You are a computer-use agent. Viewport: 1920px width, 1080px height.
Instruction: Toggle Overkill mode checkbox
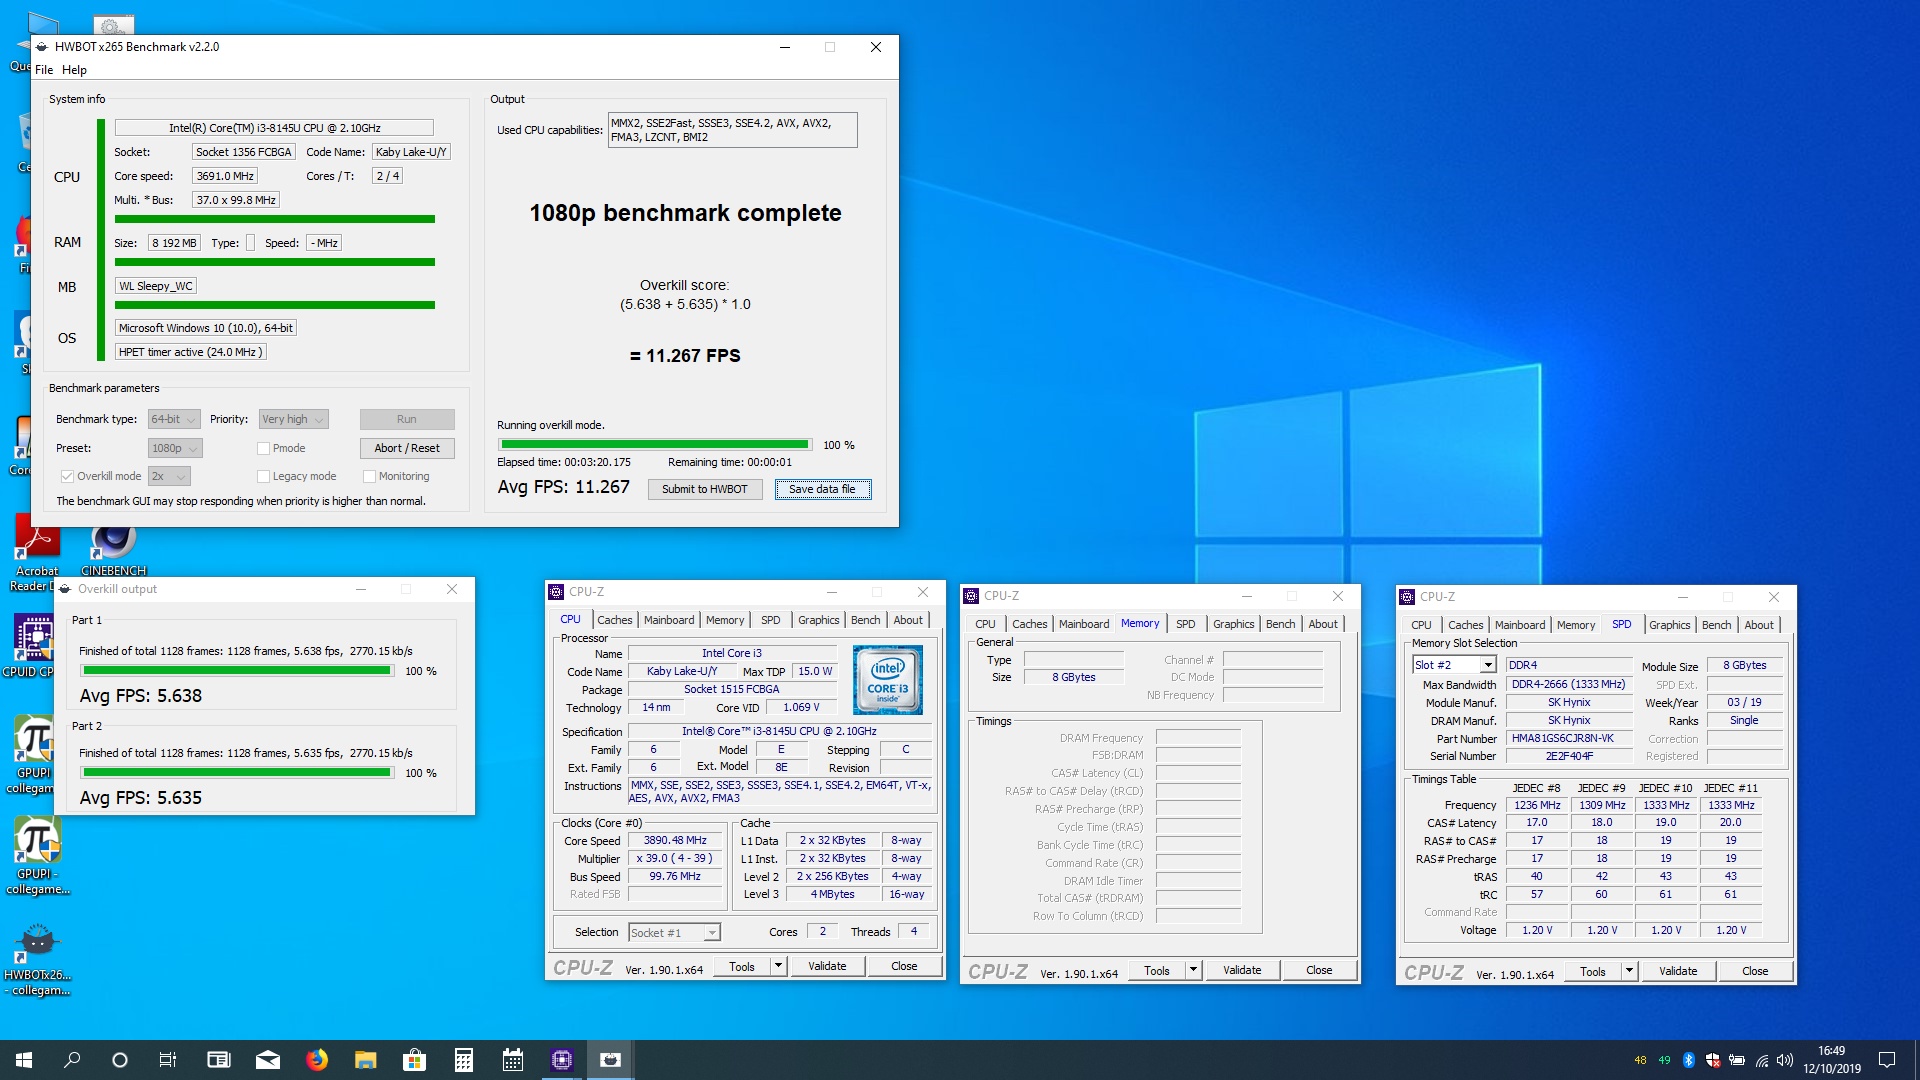coord(67,476)
